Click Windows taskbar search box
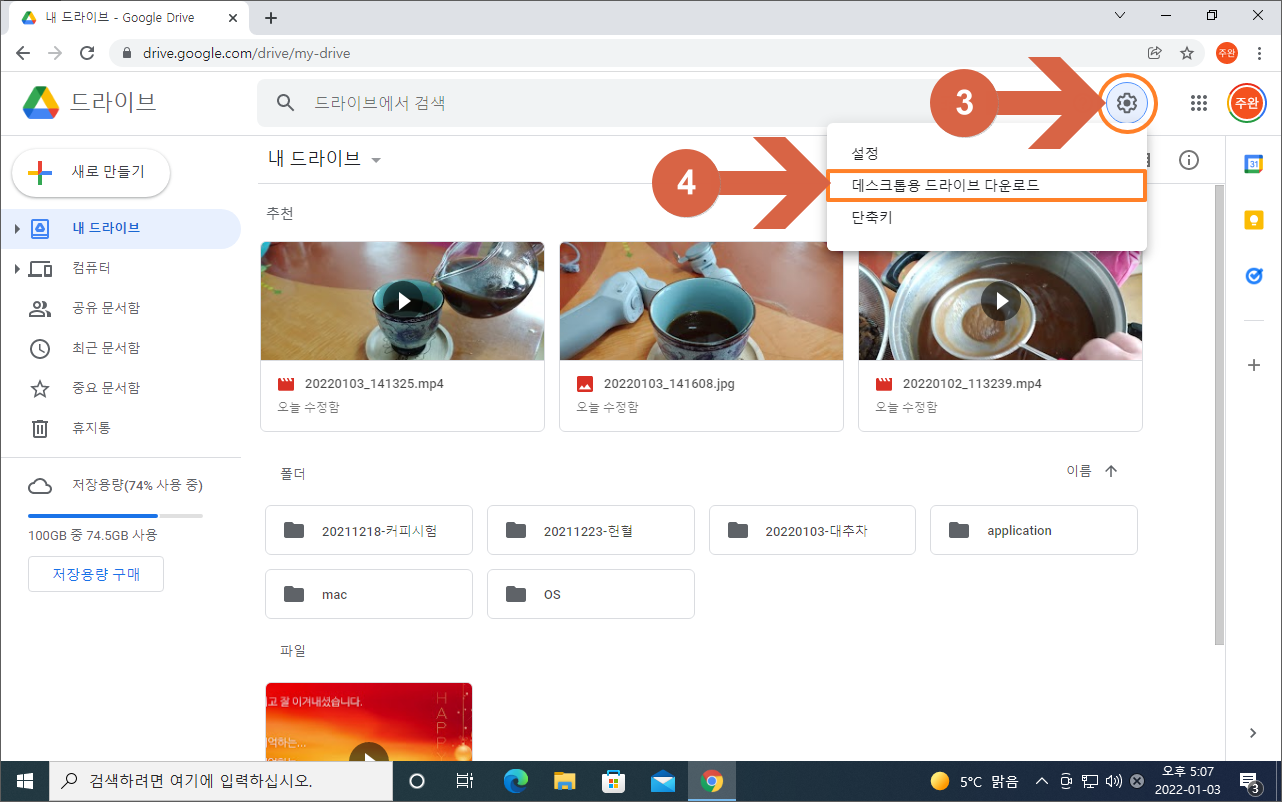Image resolution: width=1282 pixels, height=802 pixels. pyautogui.click(x=220, y=781)
